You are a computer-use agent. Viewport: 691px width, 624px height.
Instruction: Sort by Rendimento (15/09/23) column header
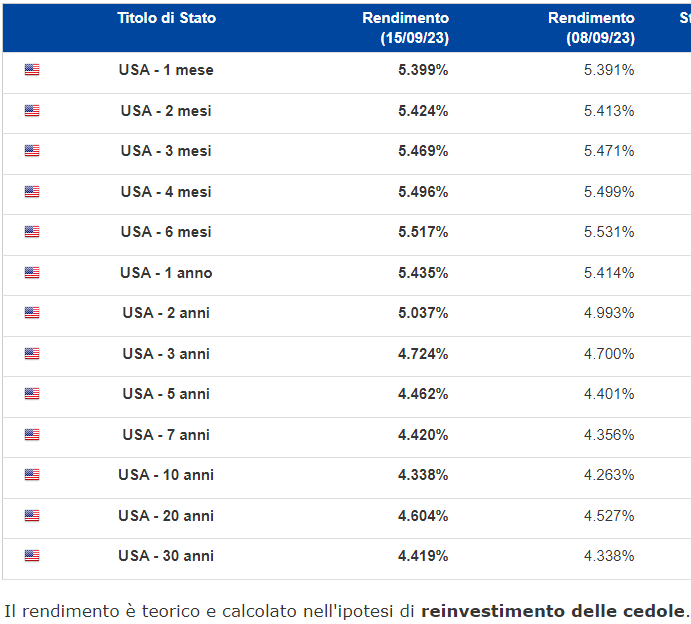pyautogui.click(x=405, y=28)
